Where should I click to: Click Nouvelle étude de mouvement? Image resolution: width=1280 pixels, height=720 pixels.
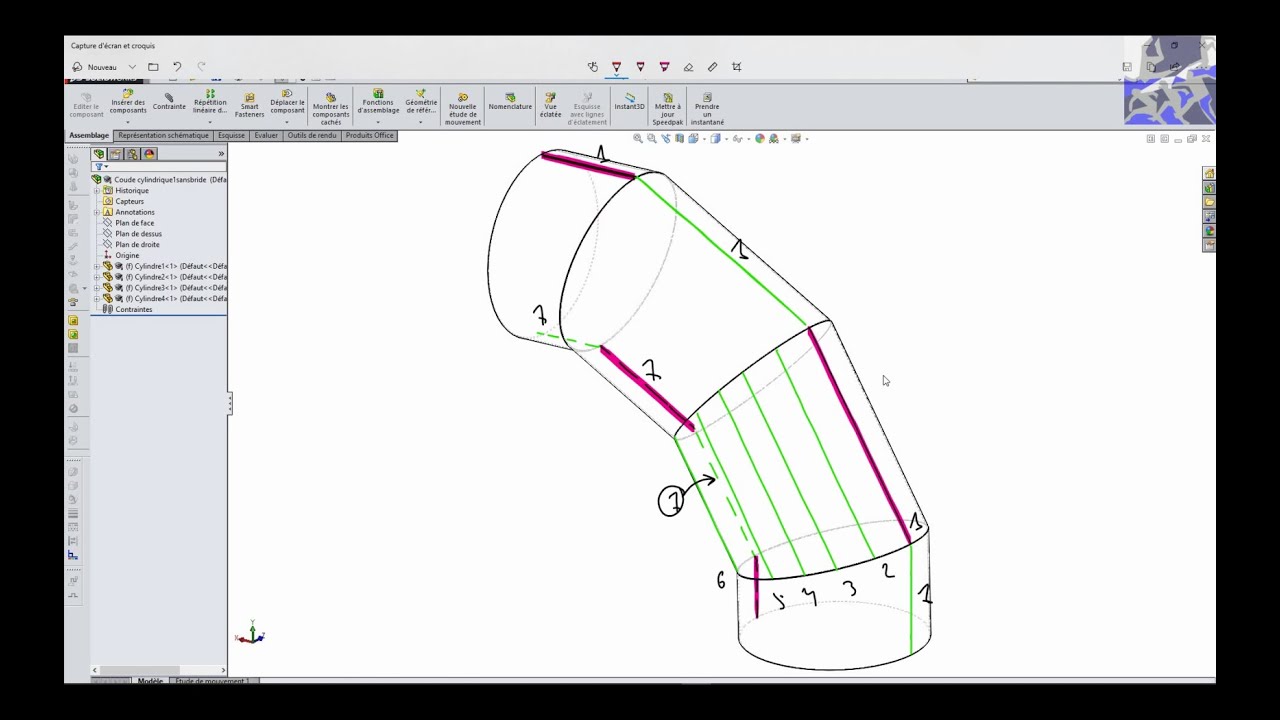pyautogui.click(x=463, y=108)
